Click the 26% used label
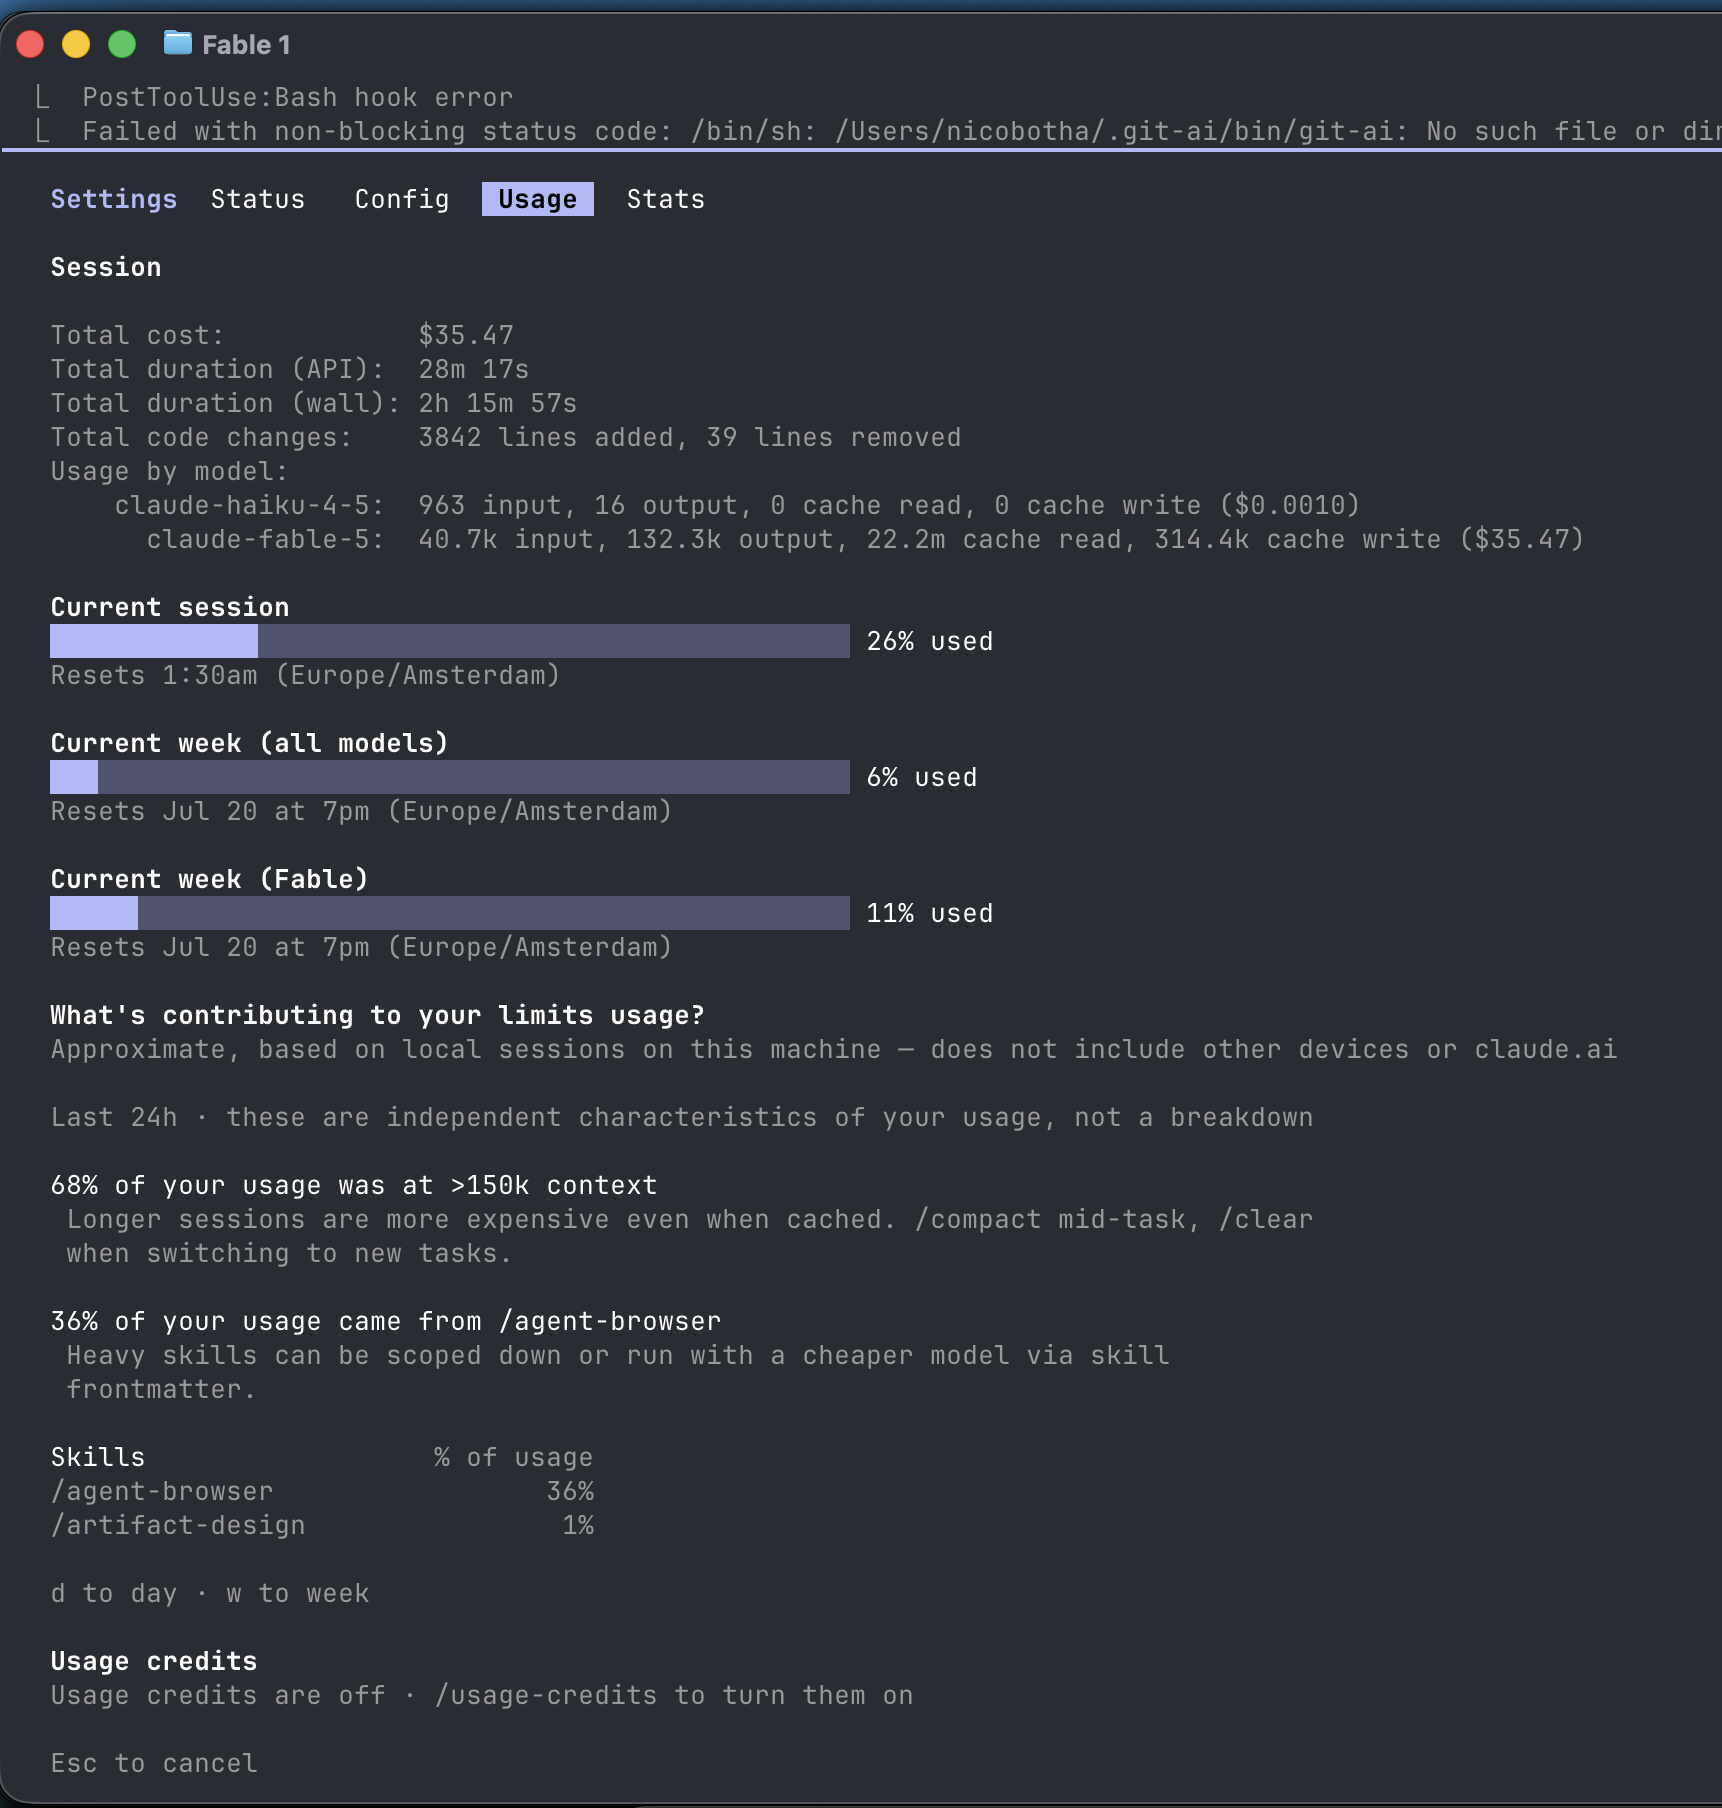Viewport: 1722px width, 1808px height. 930,641
